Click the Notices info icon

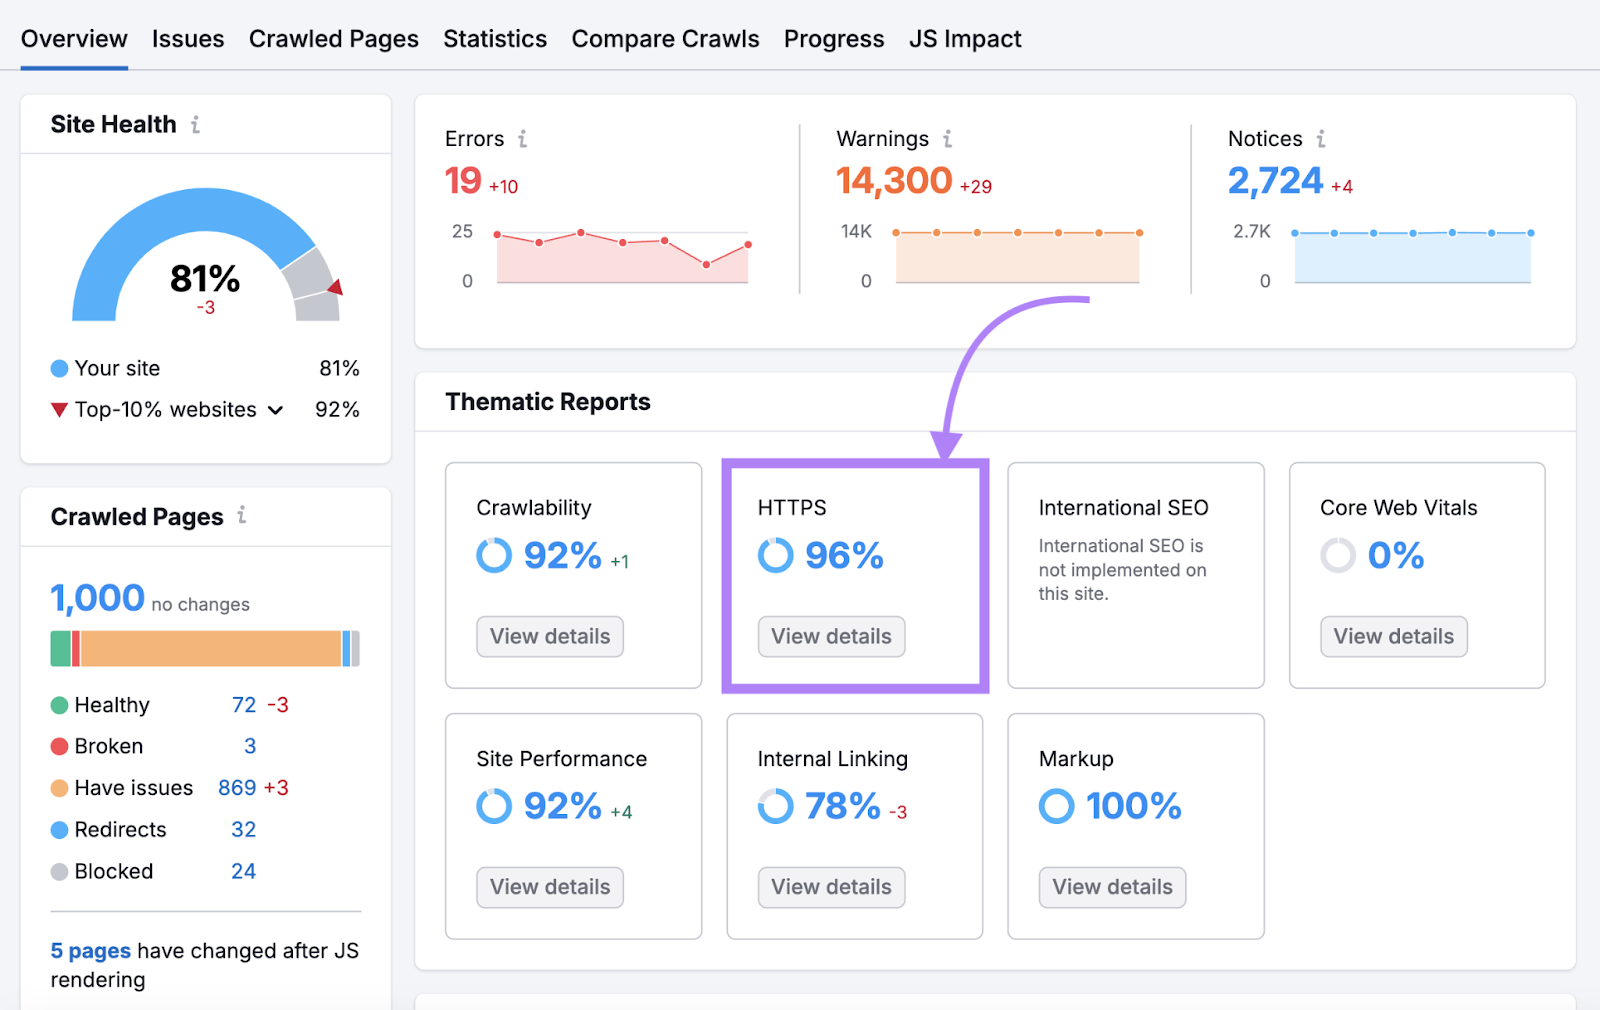pyautogui.click(x=1322, y=139)
